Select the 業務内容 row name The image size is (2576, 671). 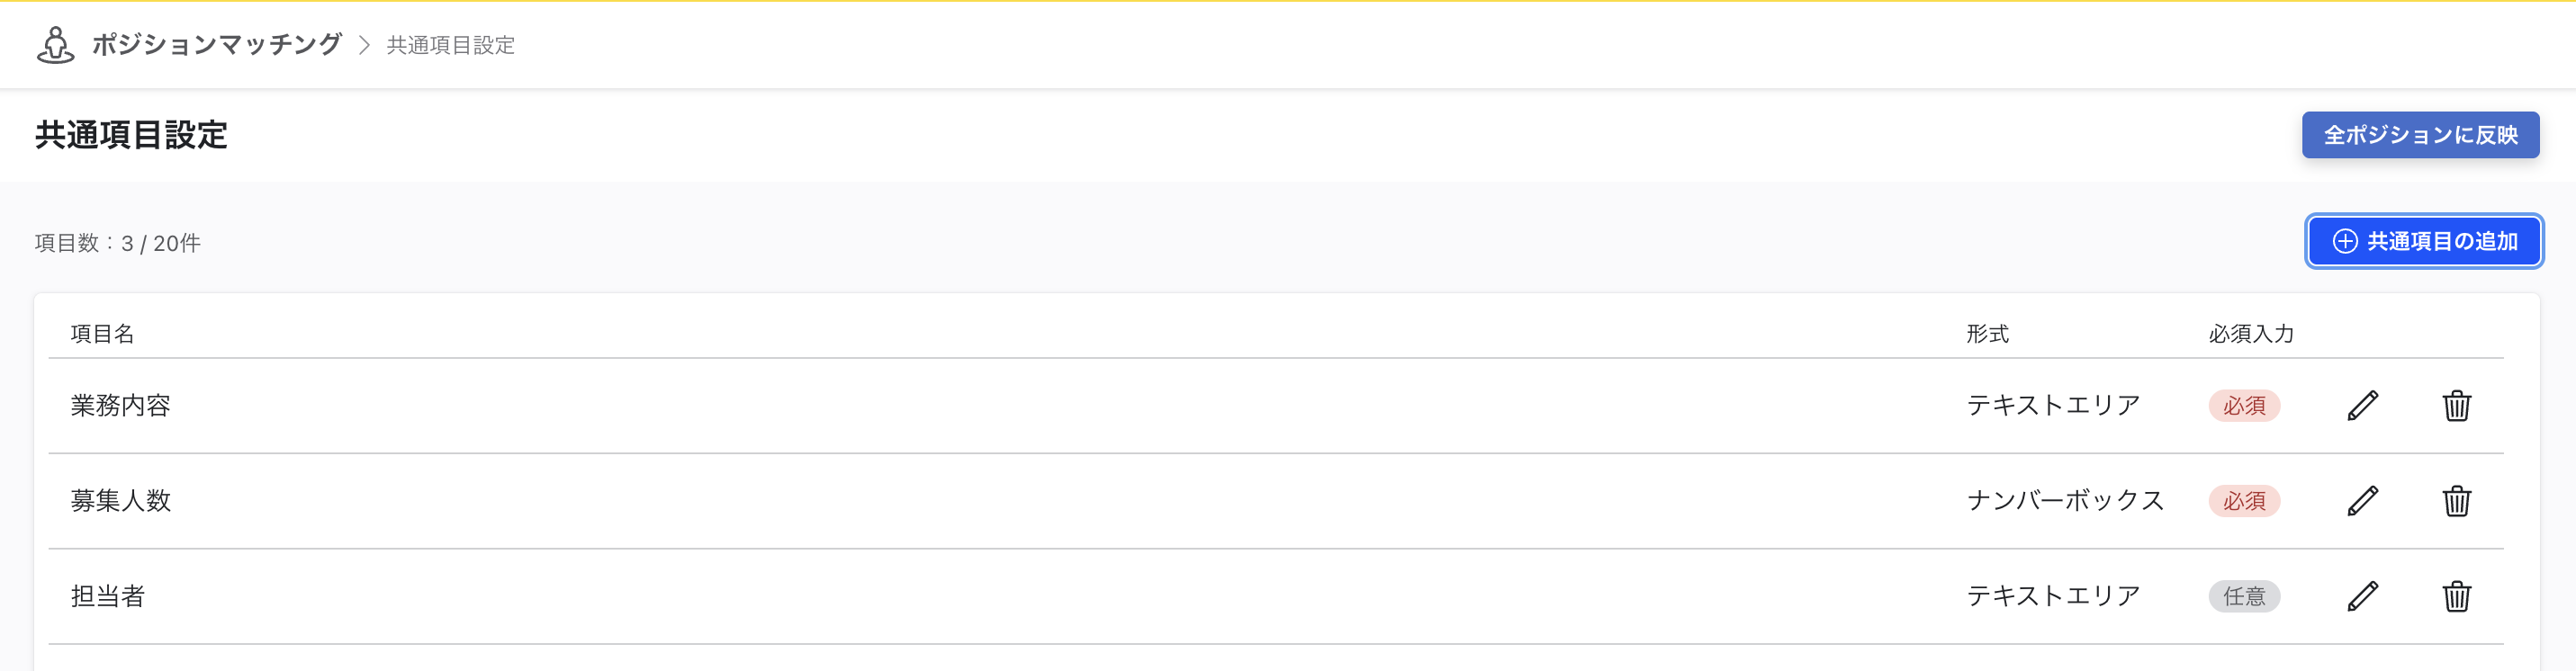[x=121, y=406]
